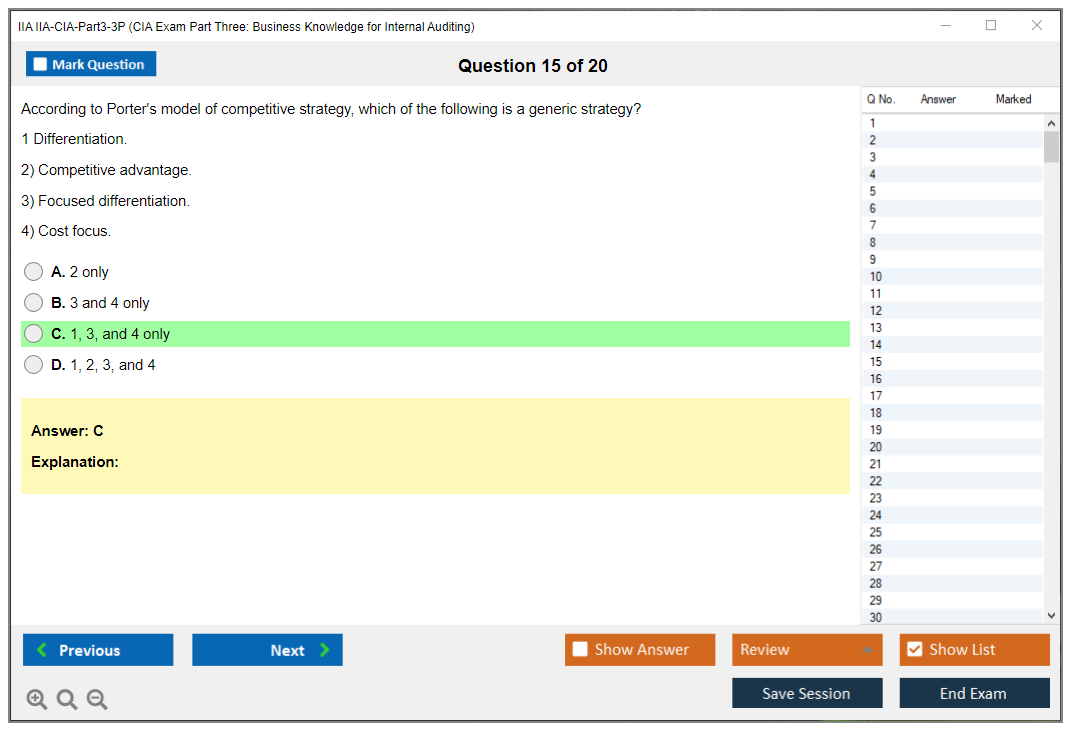Save the current exam session

click(807, 694)
